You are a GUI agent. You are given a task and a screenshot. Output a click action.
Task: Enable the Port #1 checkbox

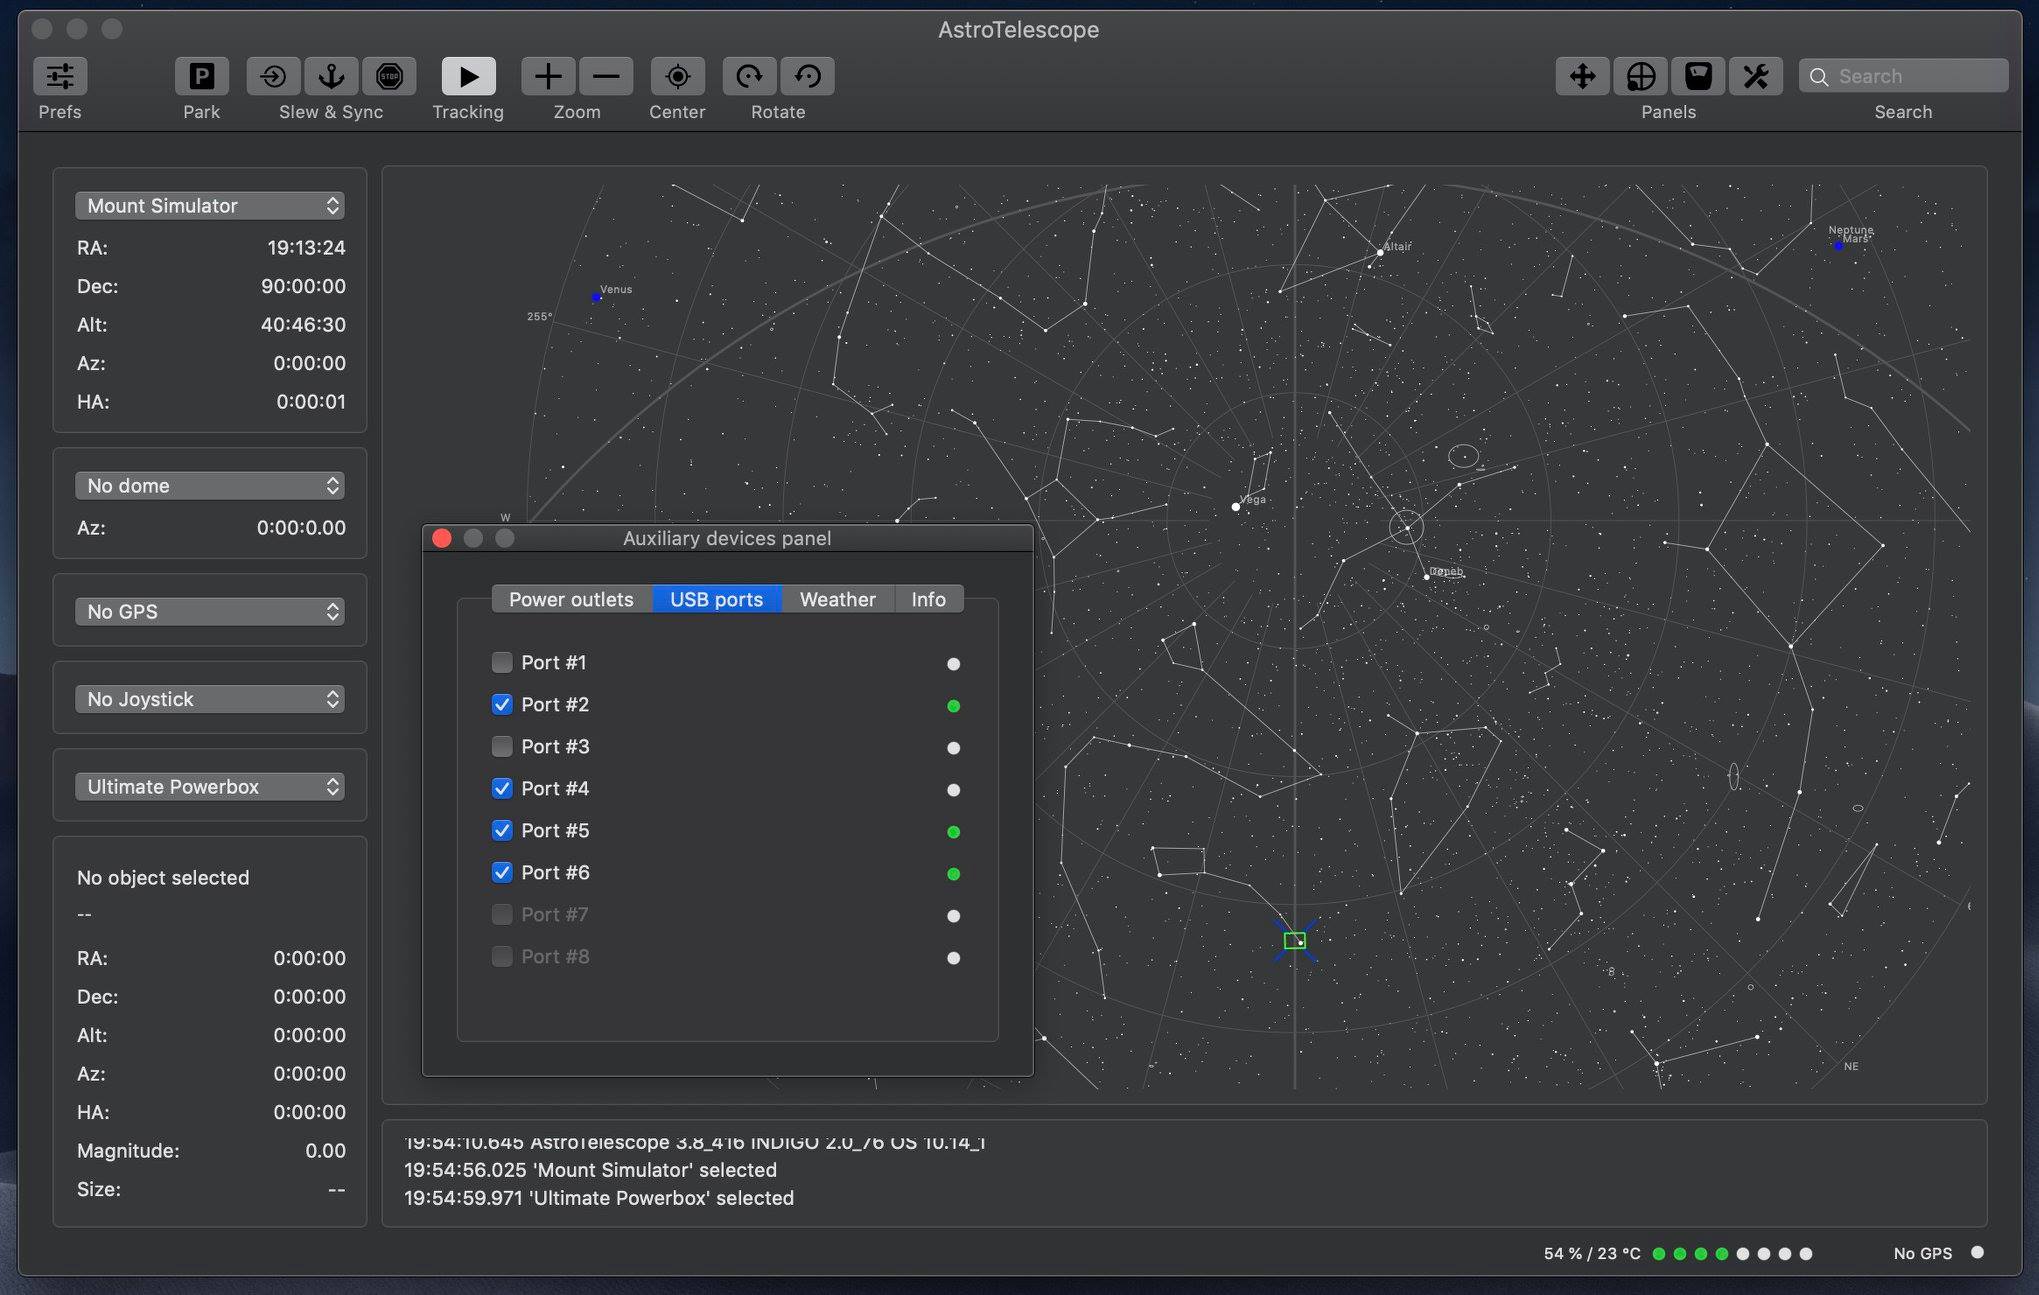tap(502, 662)
